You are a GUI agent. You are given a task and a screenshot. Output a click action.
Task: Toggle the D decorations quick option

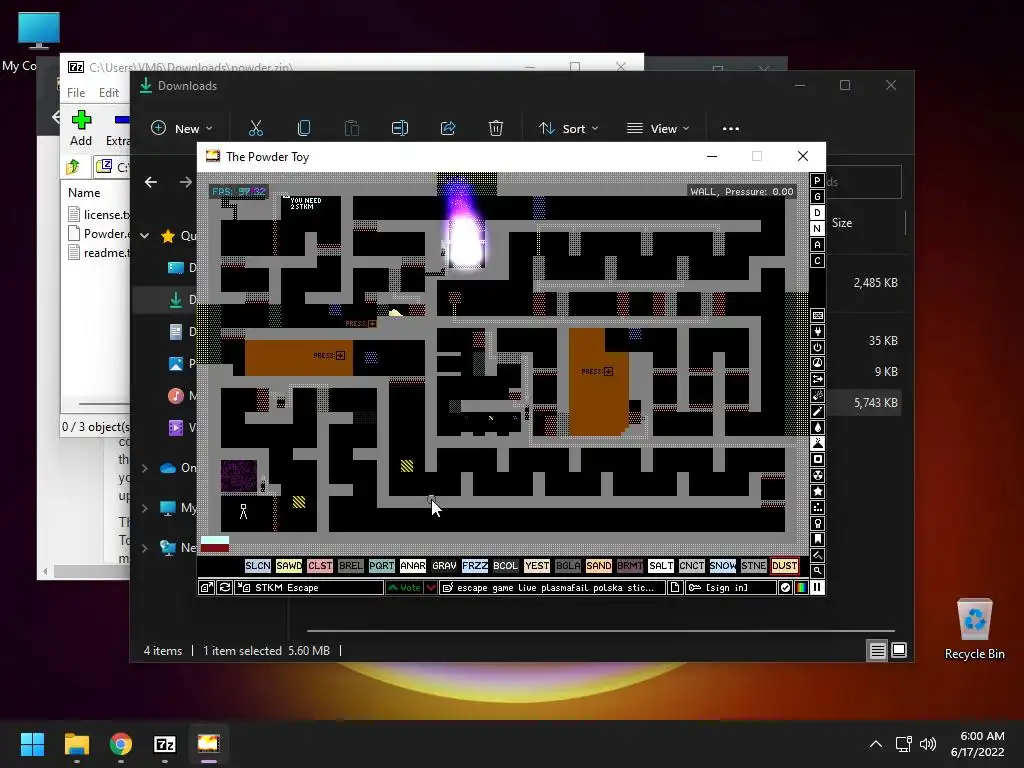pyautogui.click(x=817, y=213)
